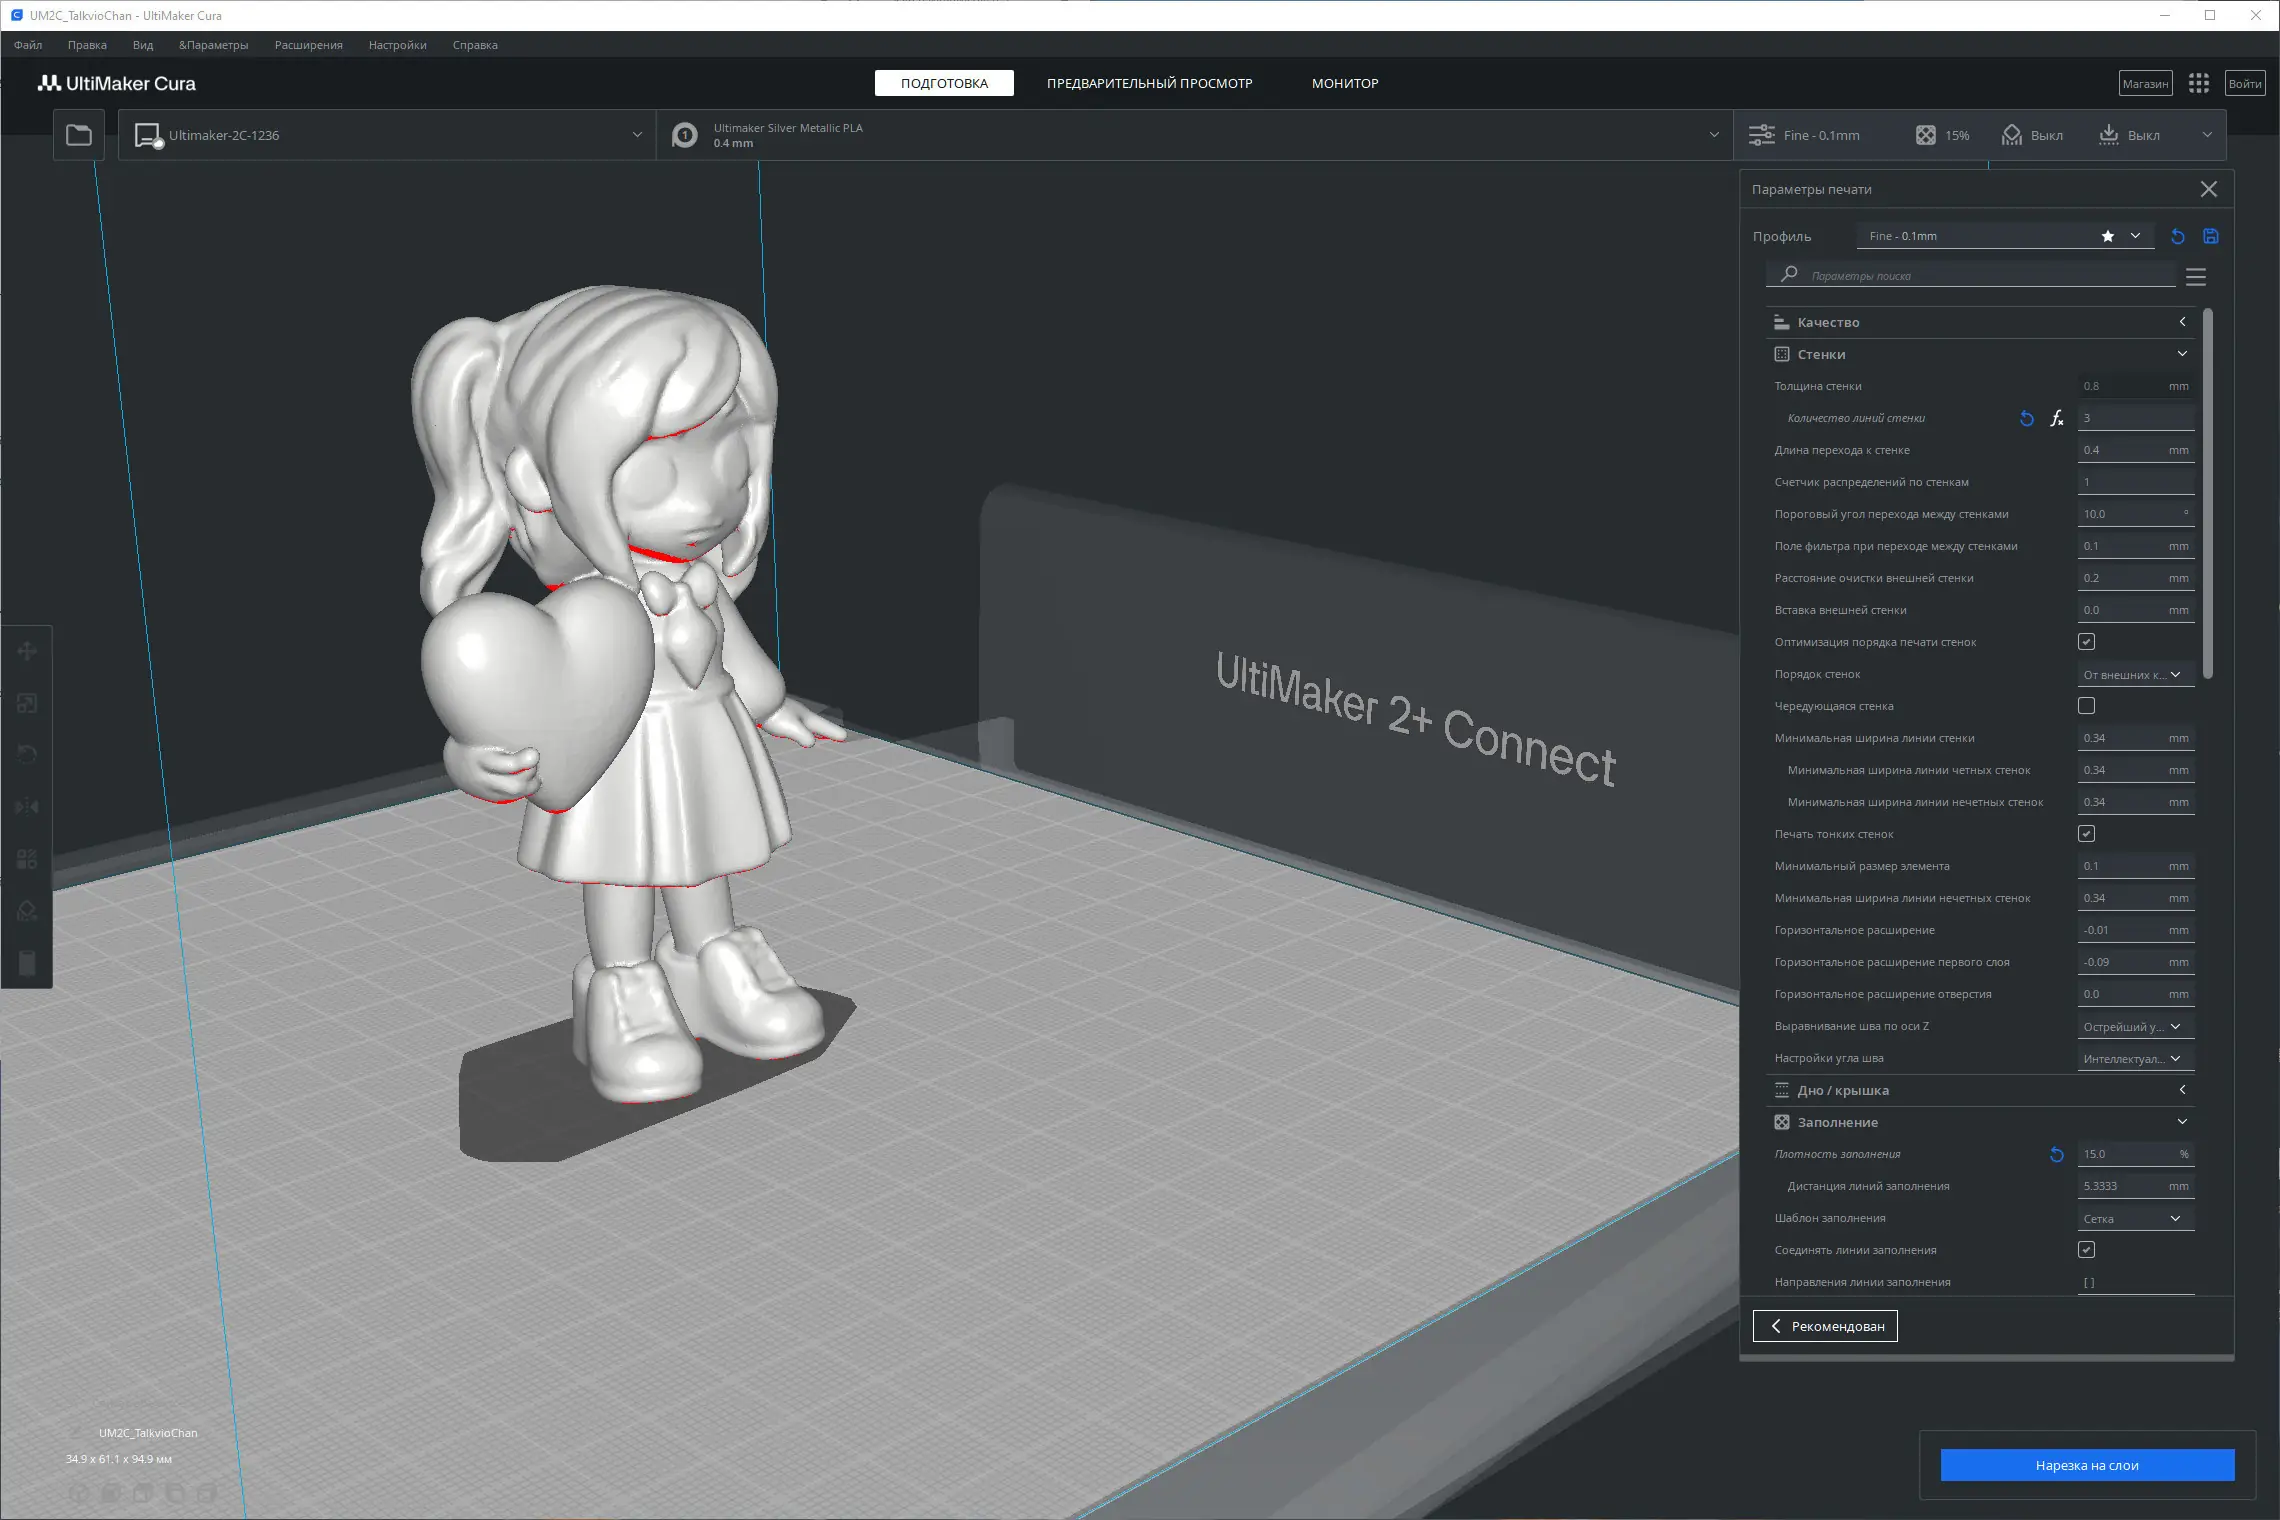Uncheck the connect infill lines checkbox
This screenshot has height=1520, width=2280.
click(x=2086, y=1250)
